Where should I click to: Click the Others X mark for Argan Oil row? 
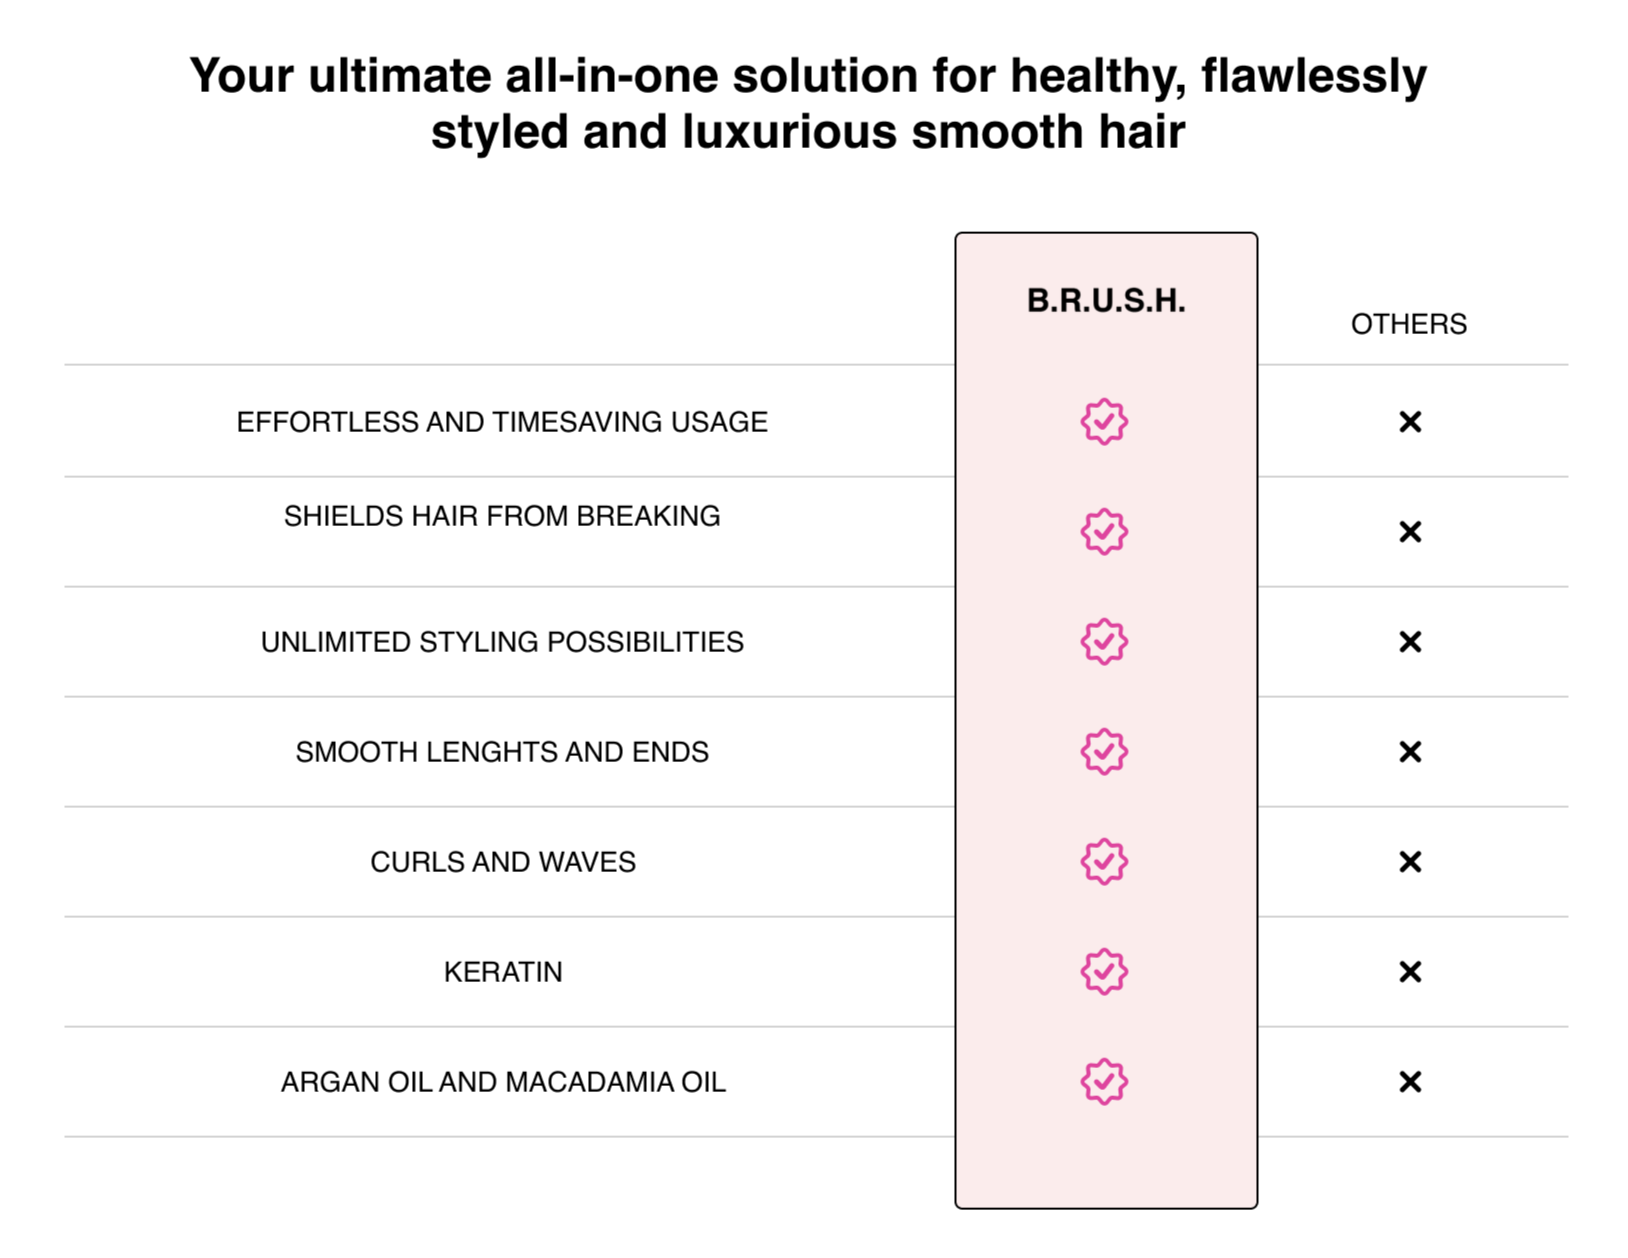point(1410,1082)
